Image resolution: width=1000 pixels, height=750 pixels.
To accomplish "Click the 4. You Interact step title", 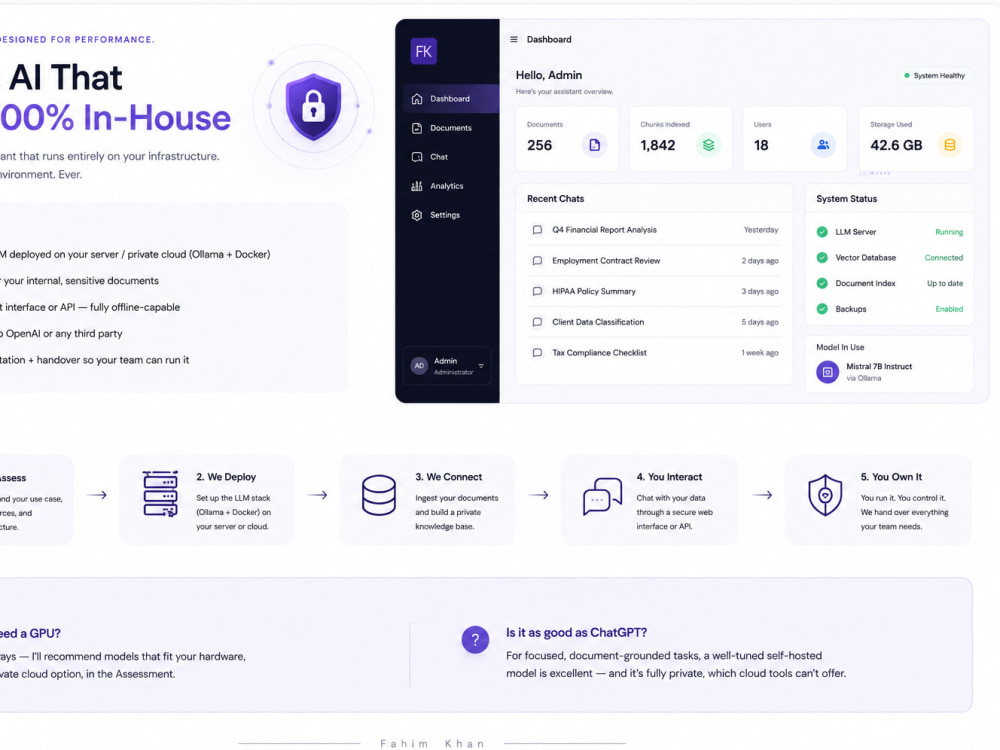I will (x=669, y=477).
